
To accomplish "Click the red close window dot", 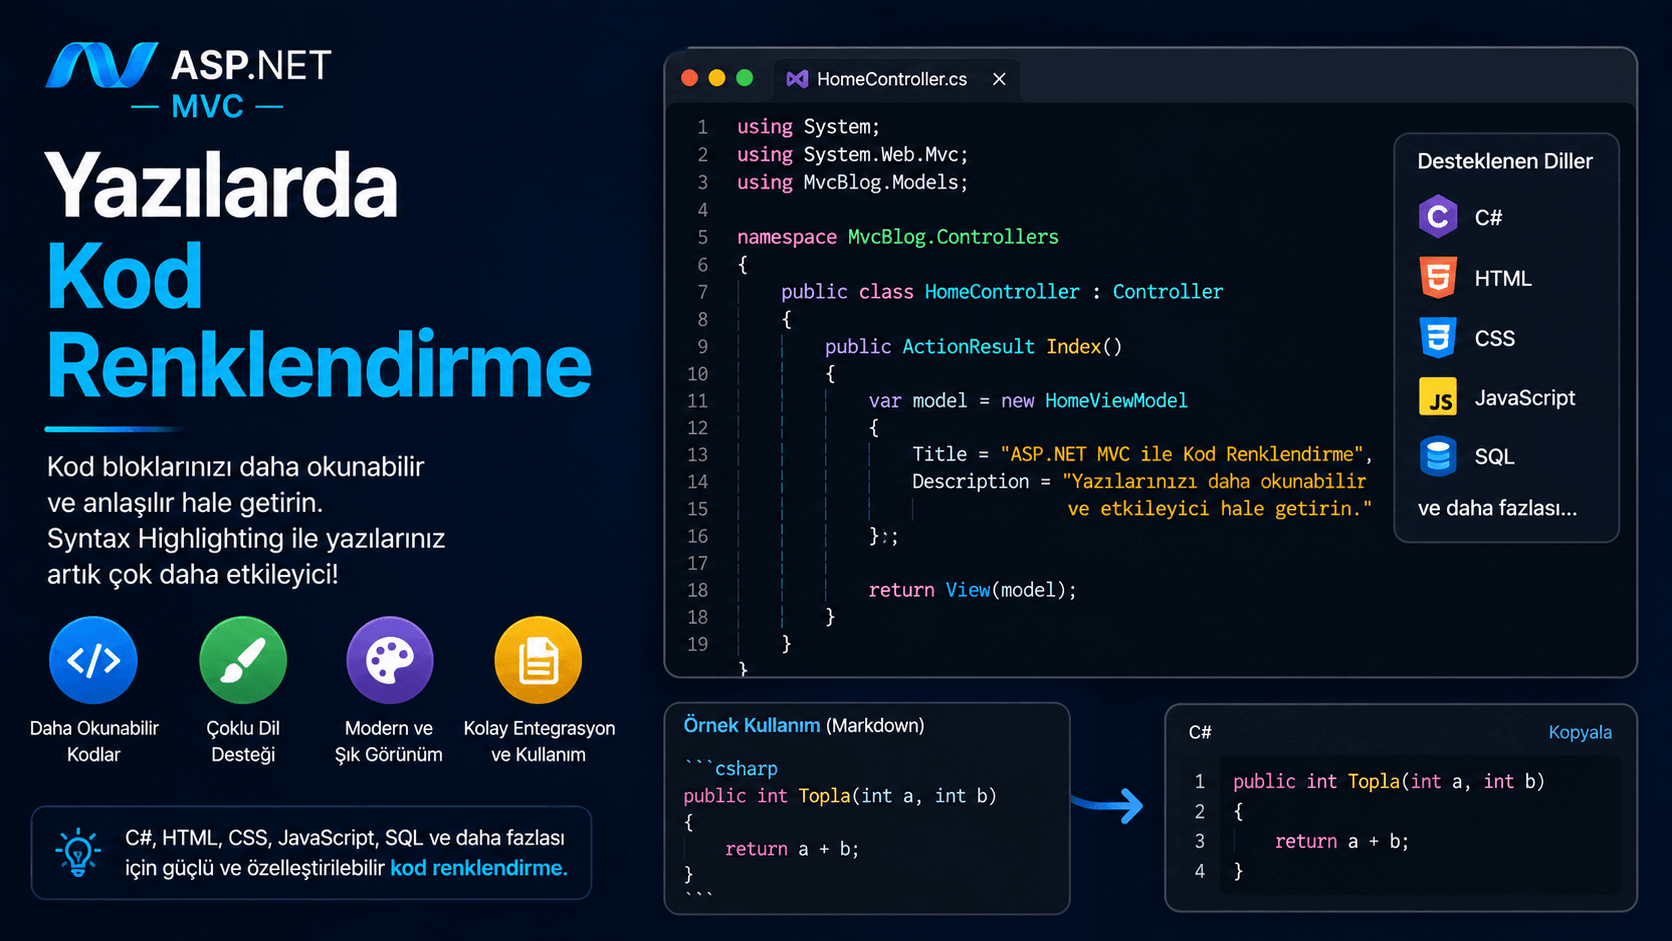I will point(689,78).
